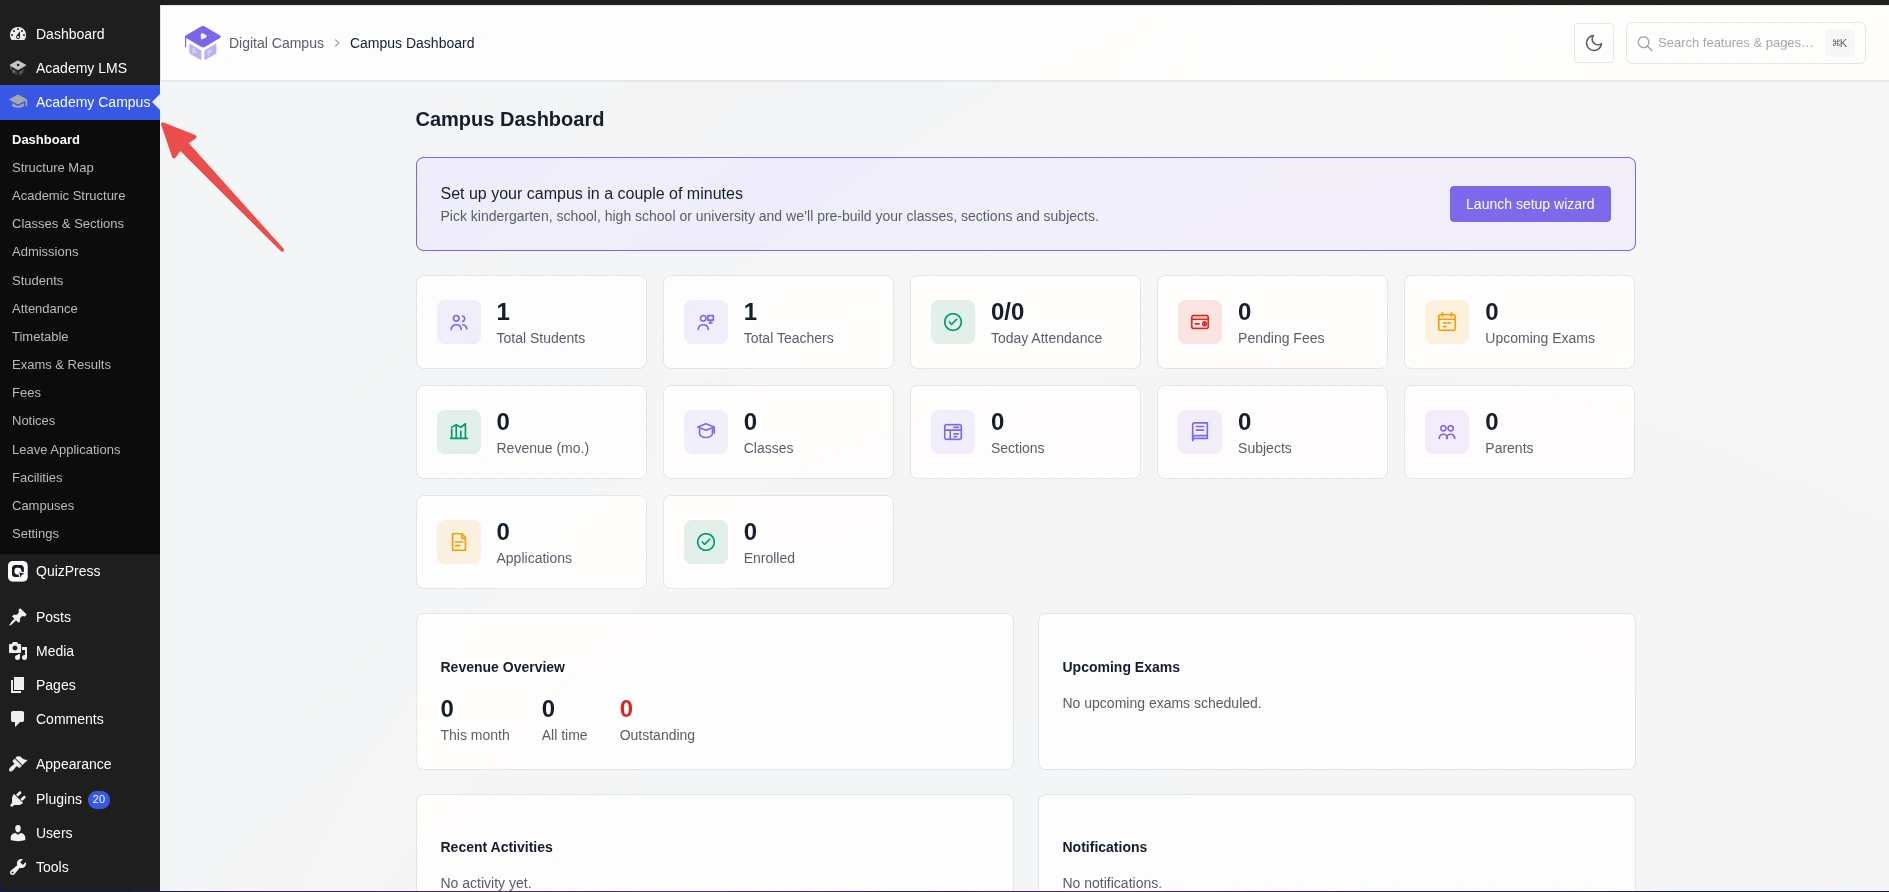Click the Classes graduation cap icon

[706, 432]
